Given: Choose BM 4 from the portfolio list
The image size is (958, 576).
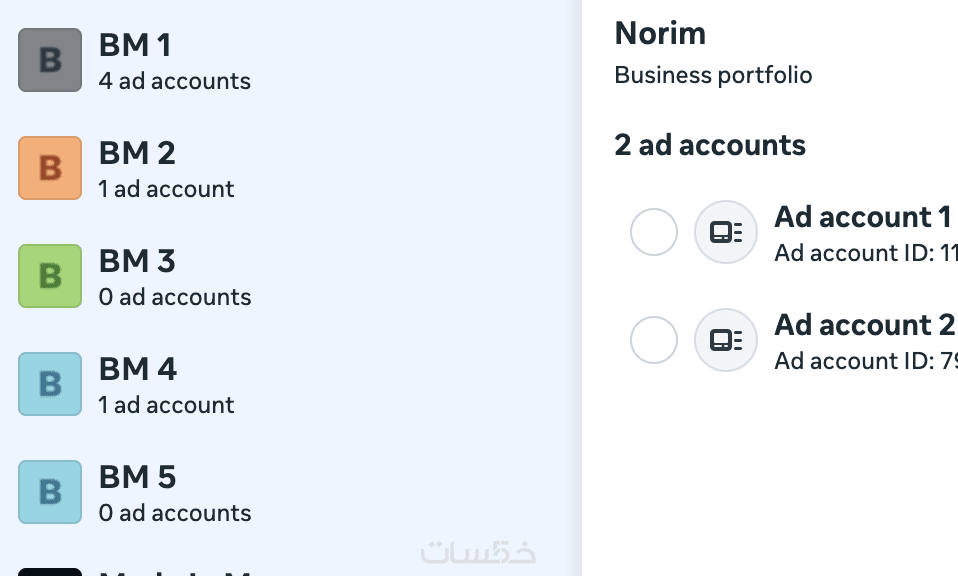Looking at the screenshot, I should (138, 369).
